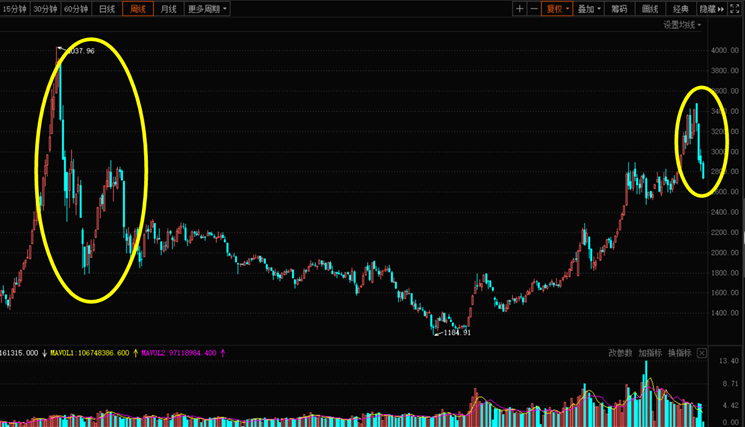Click 改参数 in volume panel
Image resolution: width=745 pixels, height=427 pixels.
620,353
